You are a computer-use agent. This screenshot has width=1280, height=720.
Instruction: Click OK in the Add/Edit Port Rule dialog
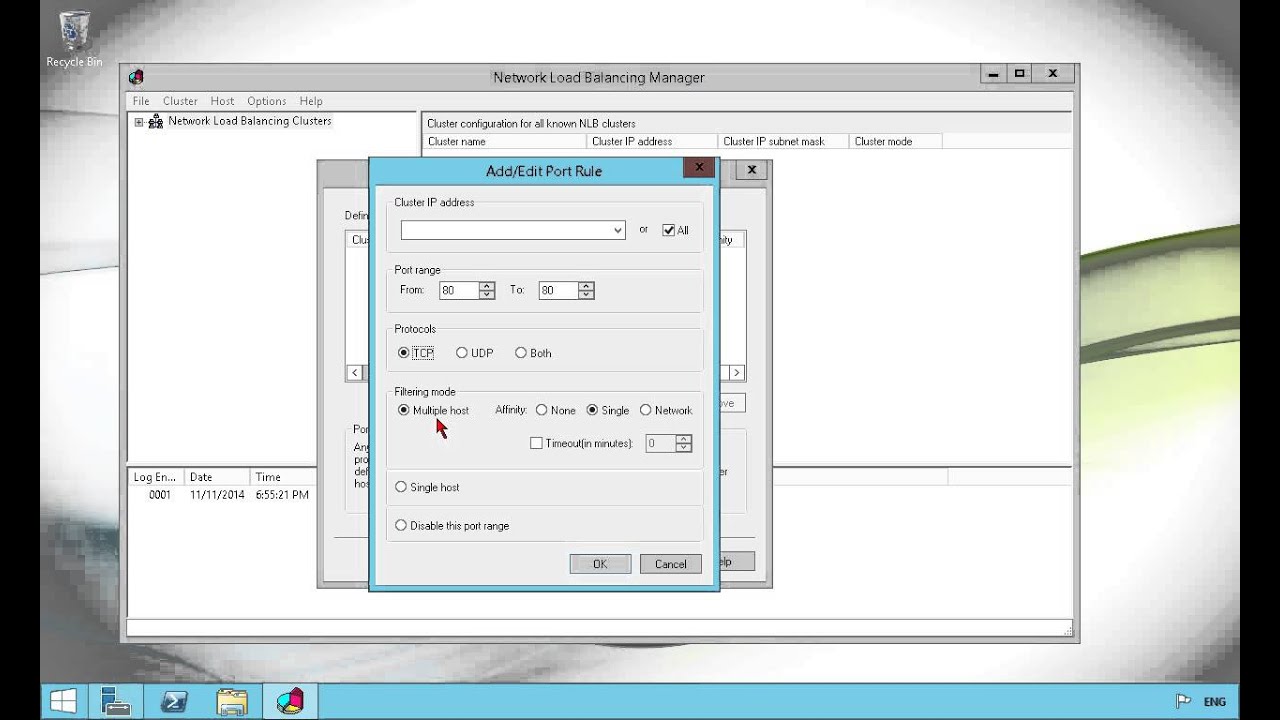pyautogui.click(x=599, y=564)
